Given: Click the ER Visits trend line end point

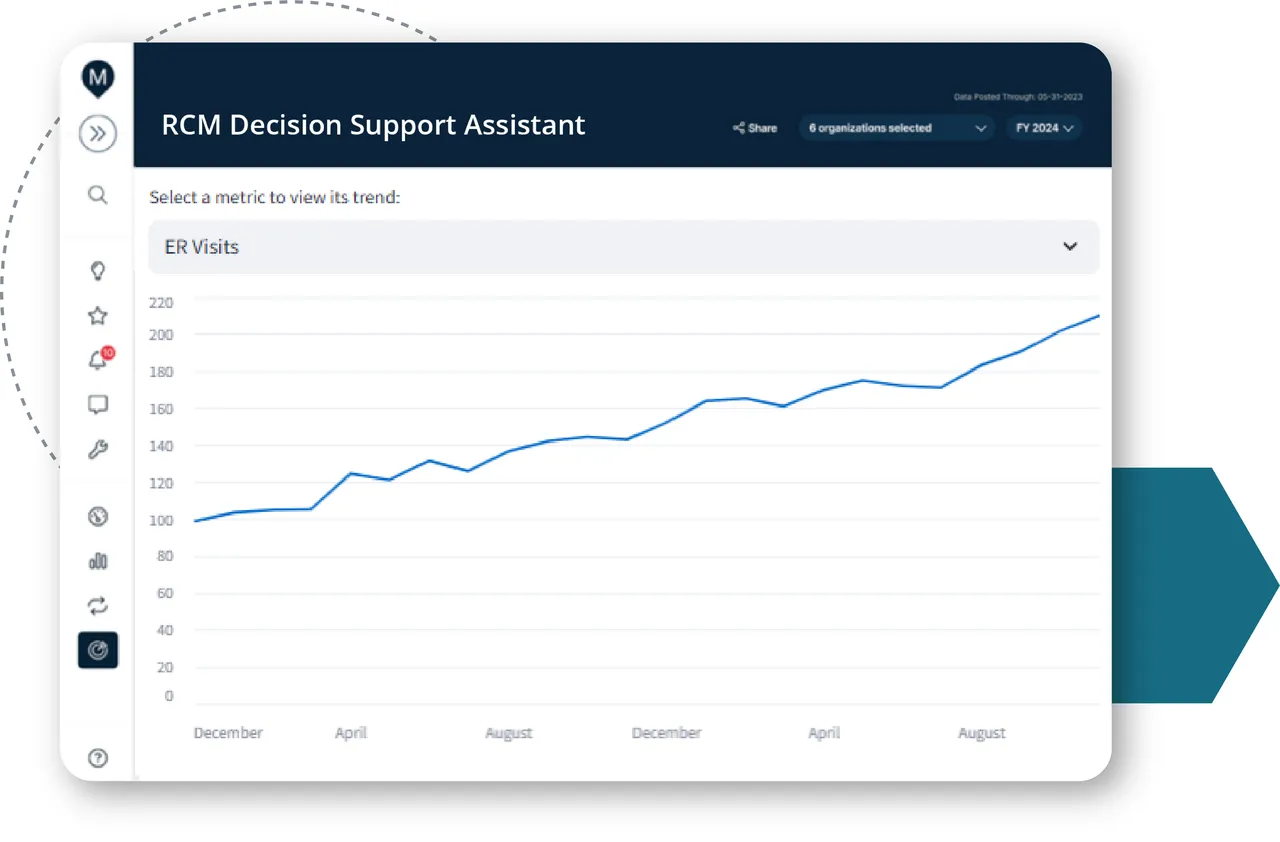Looking at the screenshot, I should pos(1098,316).
